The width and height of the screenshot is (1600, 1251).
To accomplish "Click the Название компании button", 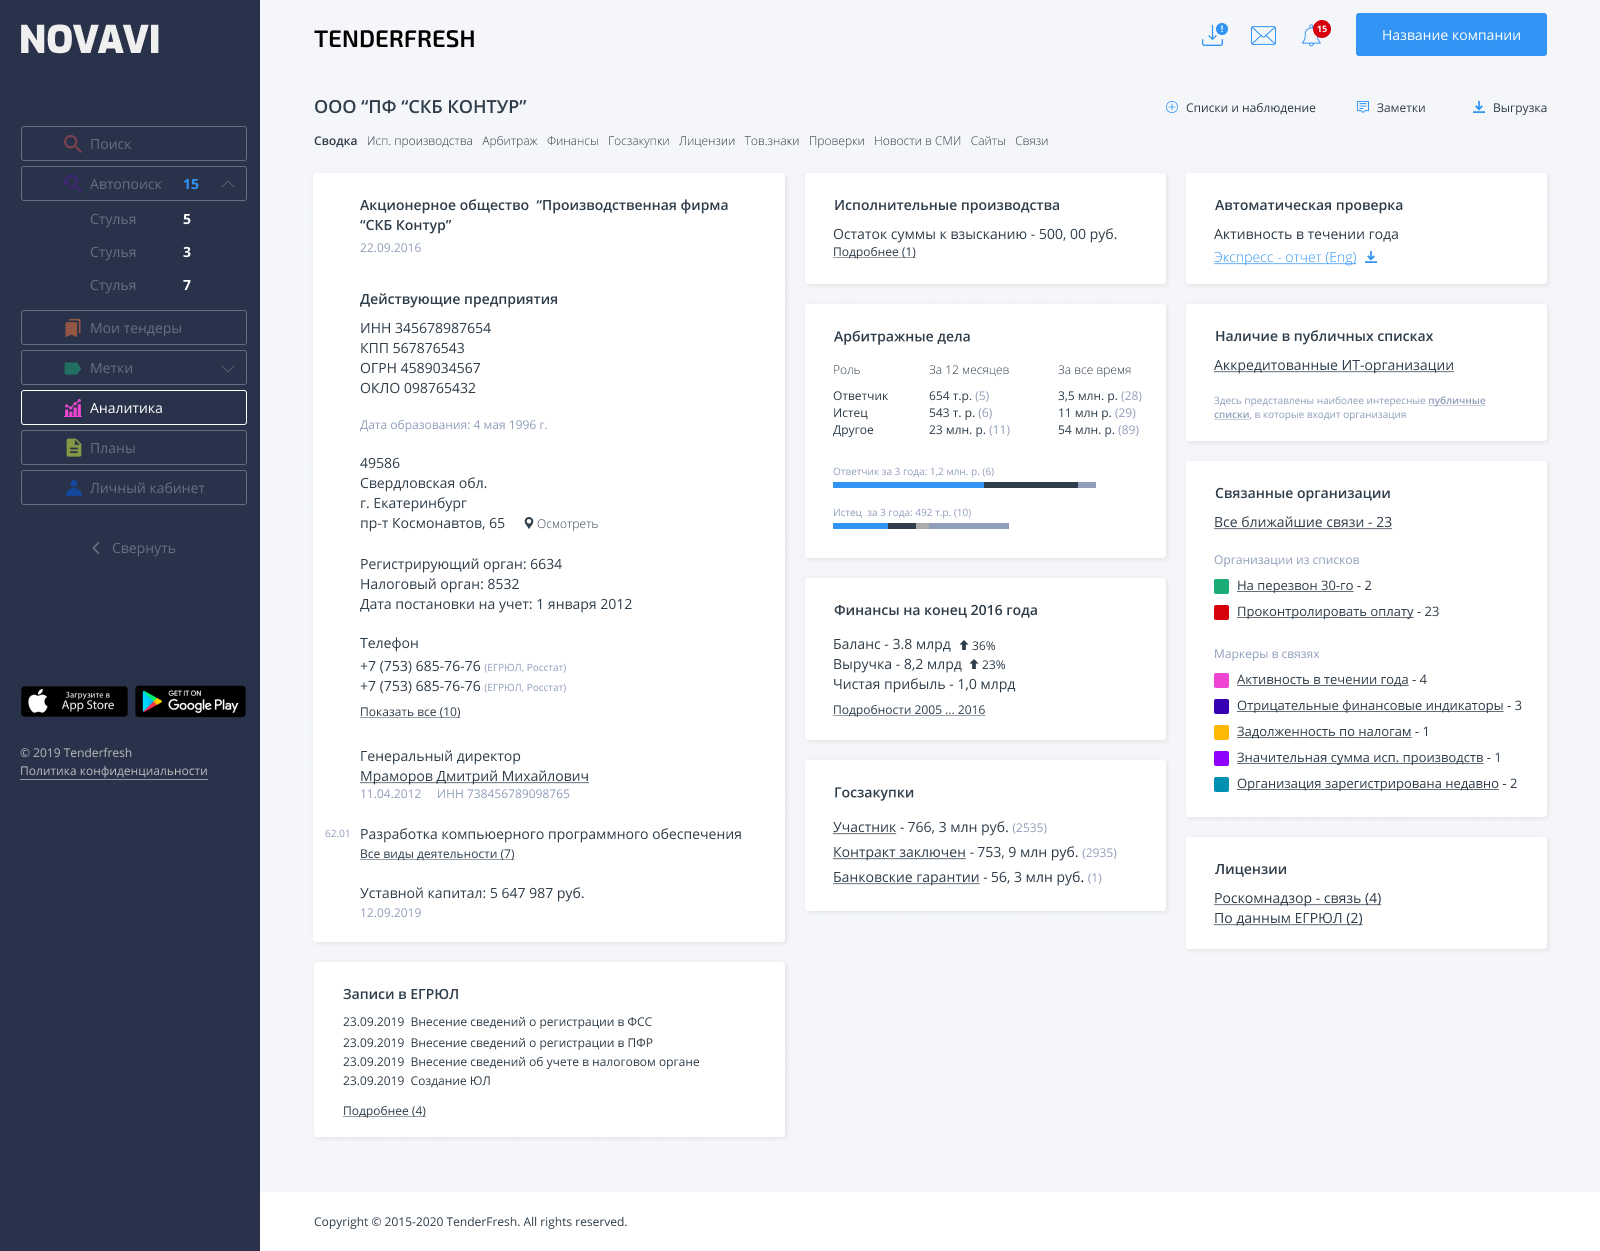I will [x=1451, y=35].
